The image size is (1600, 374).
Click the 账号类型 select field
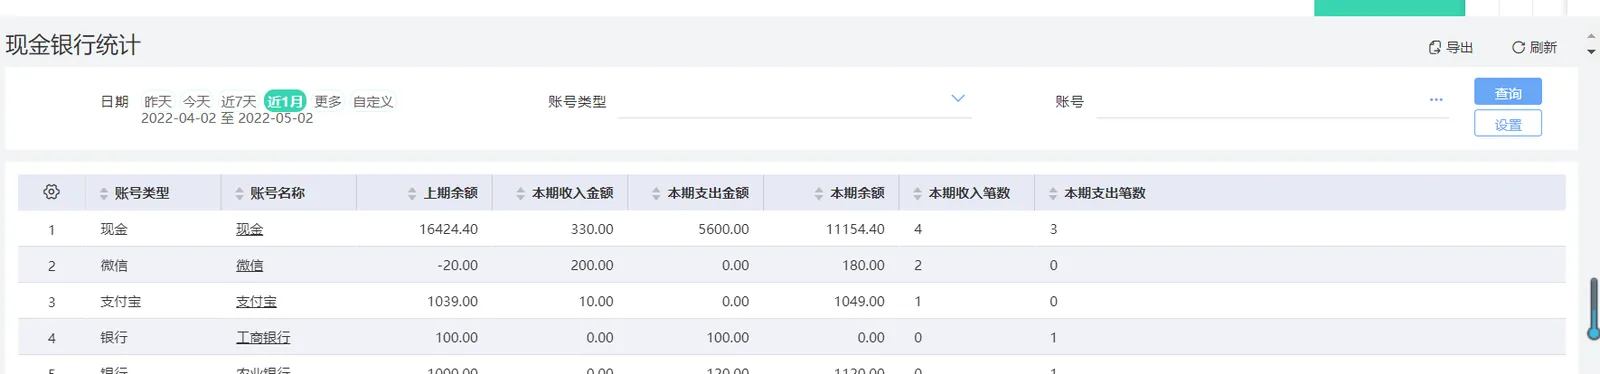tap(795, 101)
